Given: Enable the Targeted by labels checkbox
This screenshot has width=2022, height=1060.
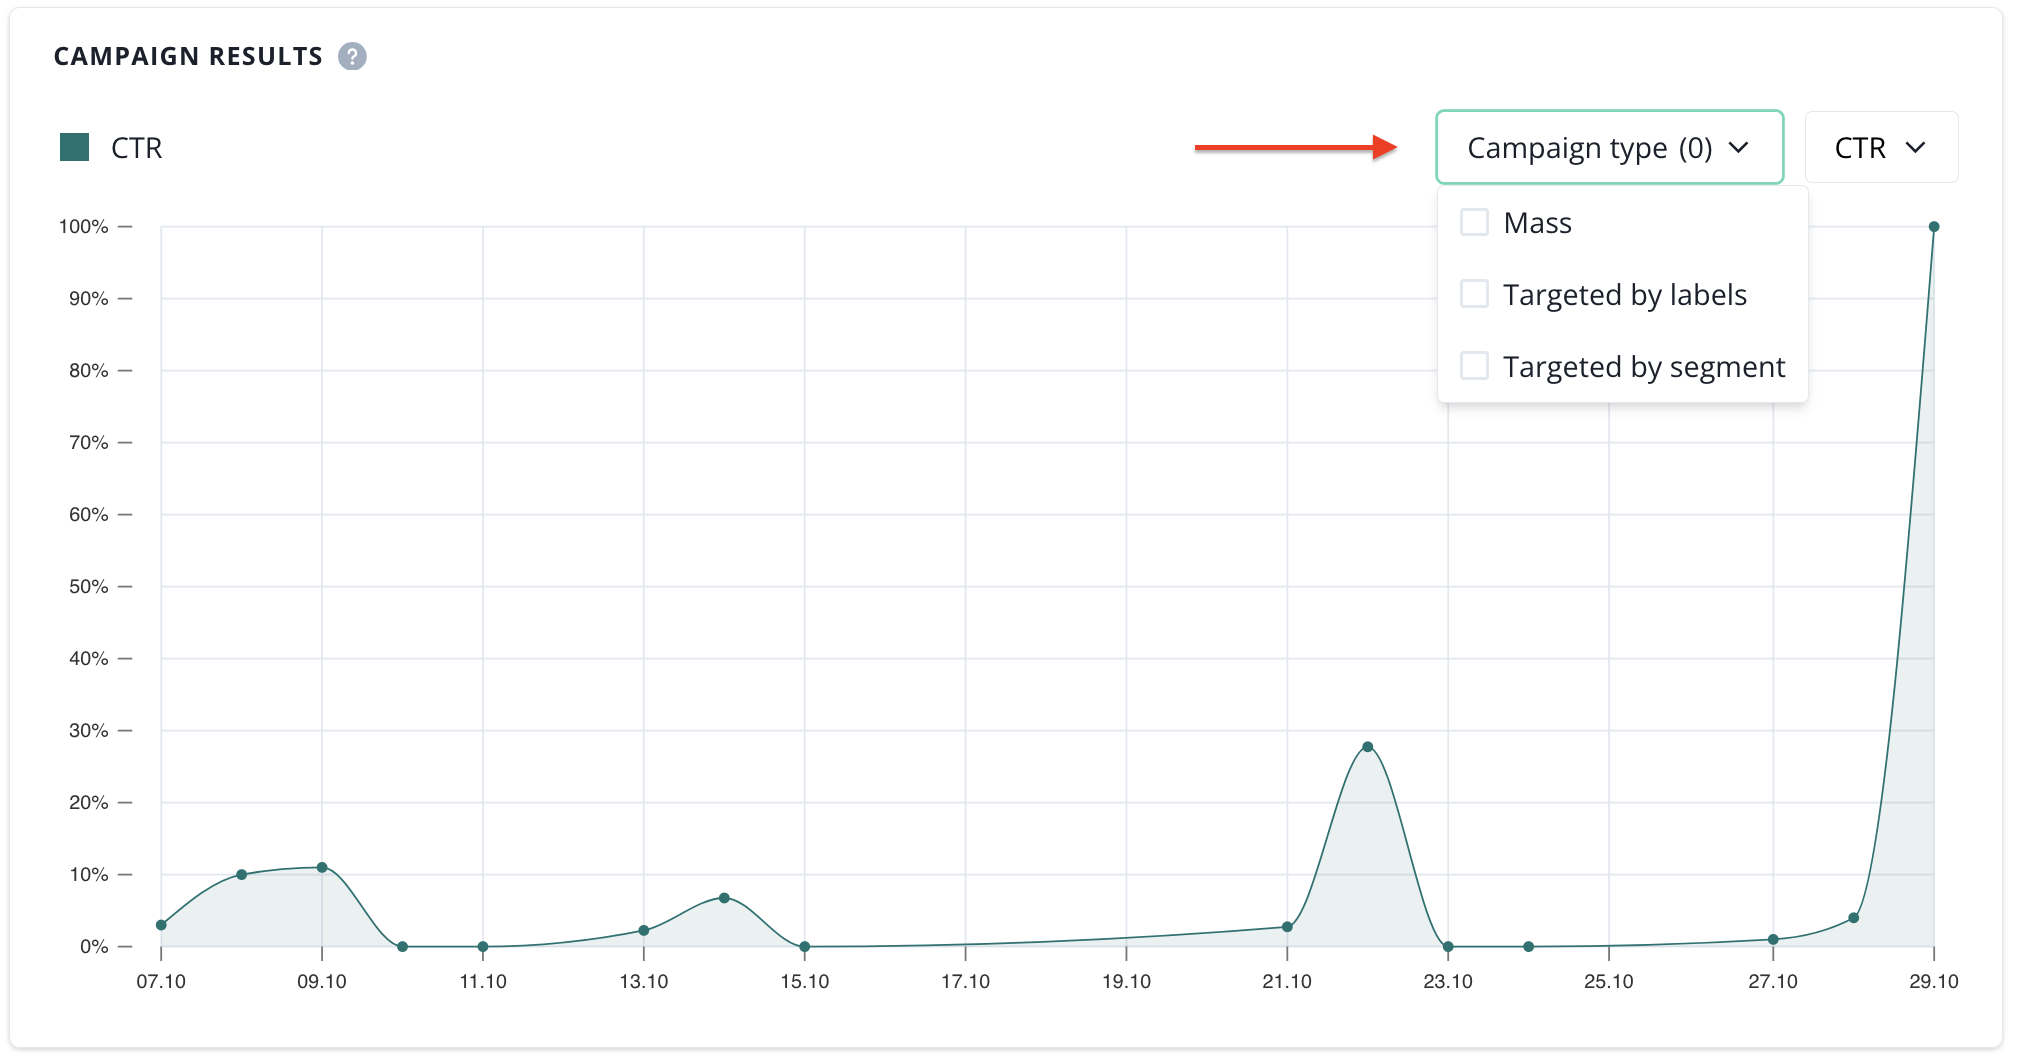Looking at the screenshot, I should pyautogui.click(x=1474, y=294).
